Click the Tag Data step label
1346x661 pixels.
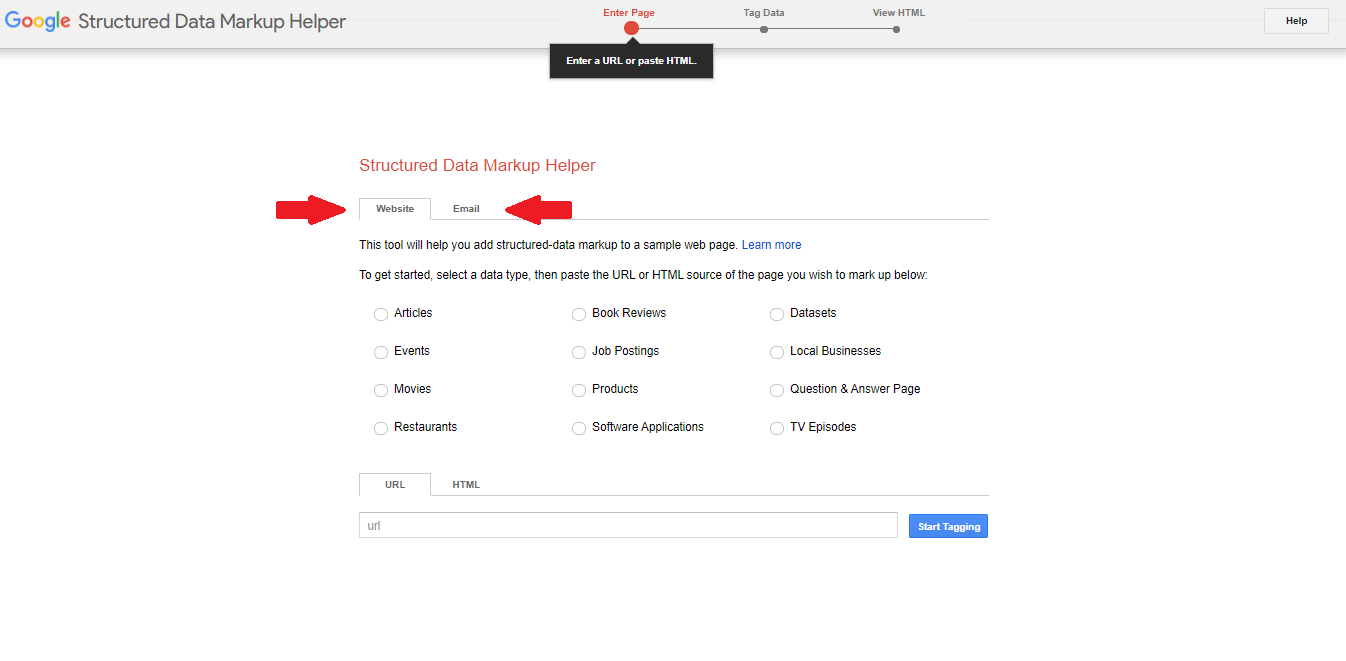[764, 13]
